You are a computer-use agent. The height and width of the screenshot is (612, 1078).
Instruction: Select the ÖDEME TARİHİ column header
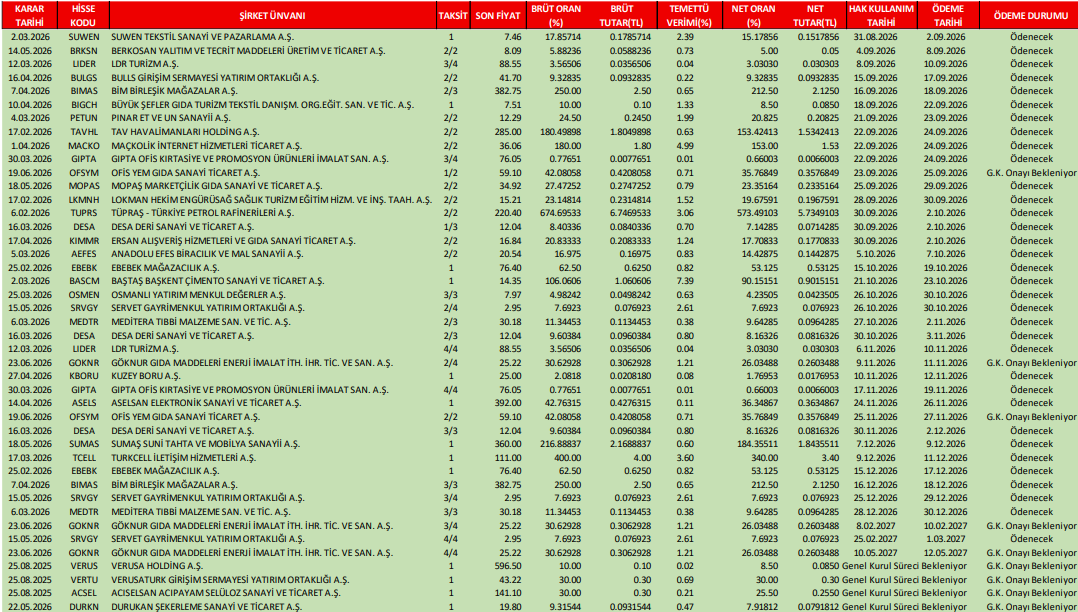(948, 16)
